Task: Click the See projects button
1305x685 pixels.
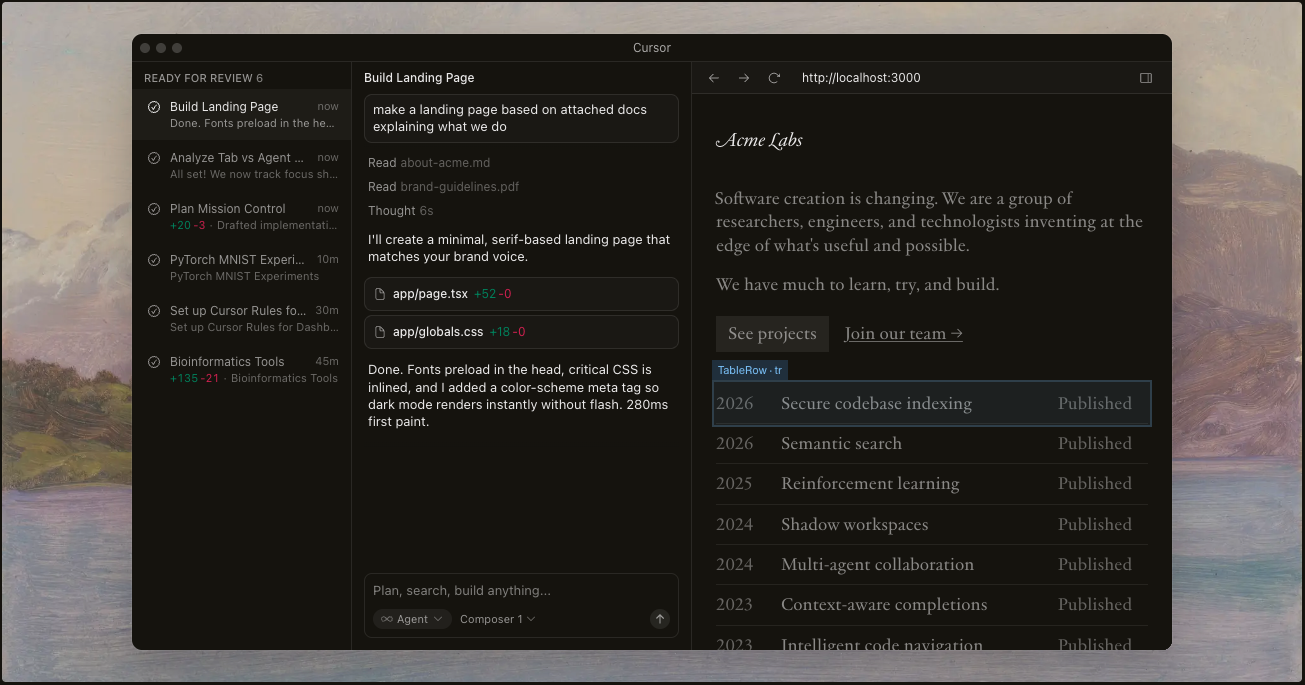Action: coord(772,334)
